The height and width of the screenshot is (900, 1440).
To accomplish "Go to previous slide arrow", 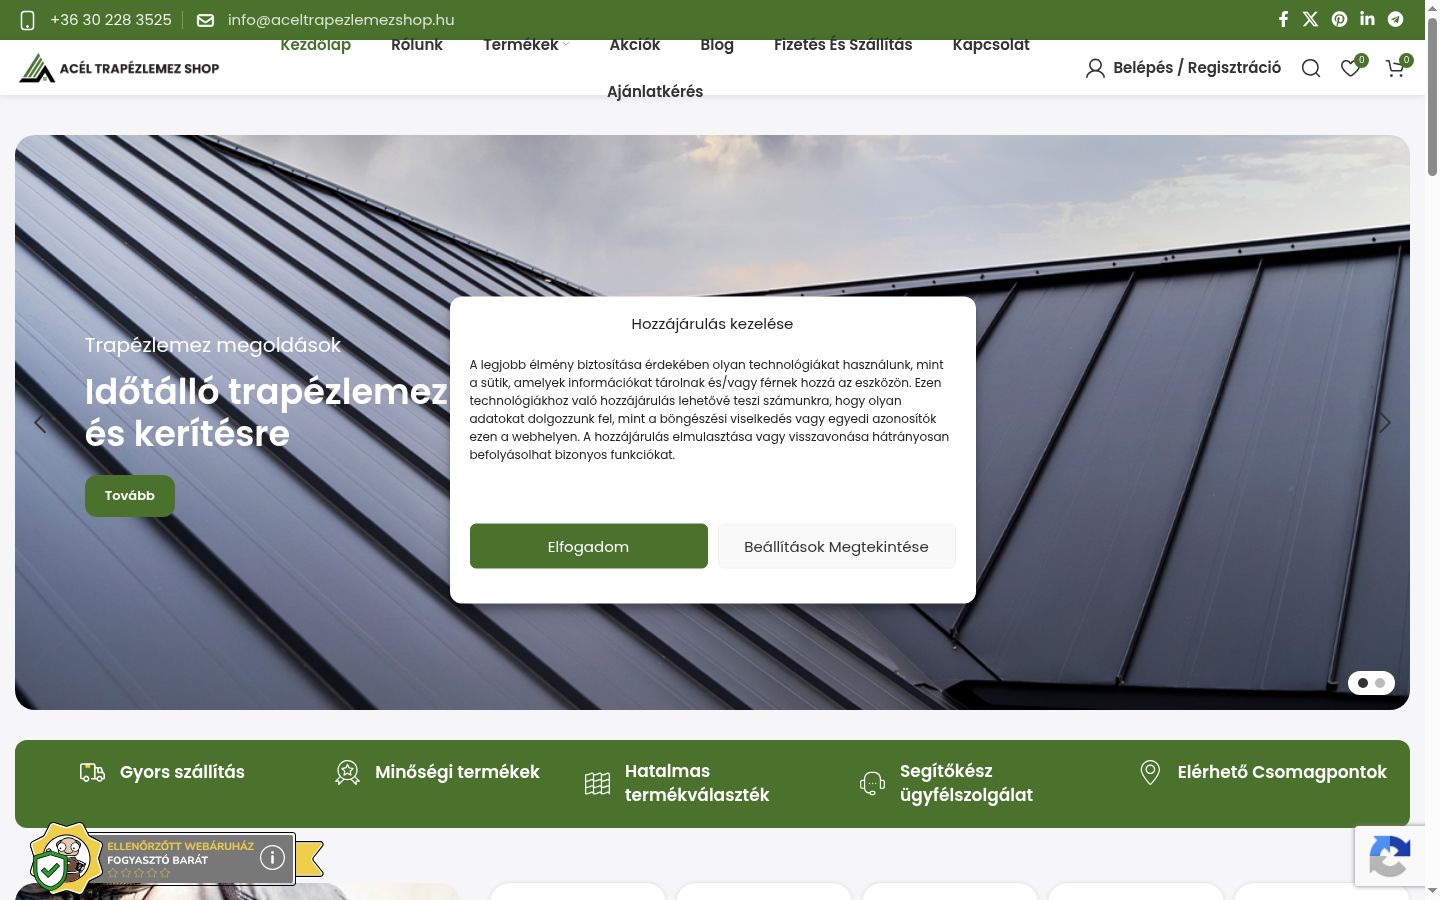I will pos(40,423).
